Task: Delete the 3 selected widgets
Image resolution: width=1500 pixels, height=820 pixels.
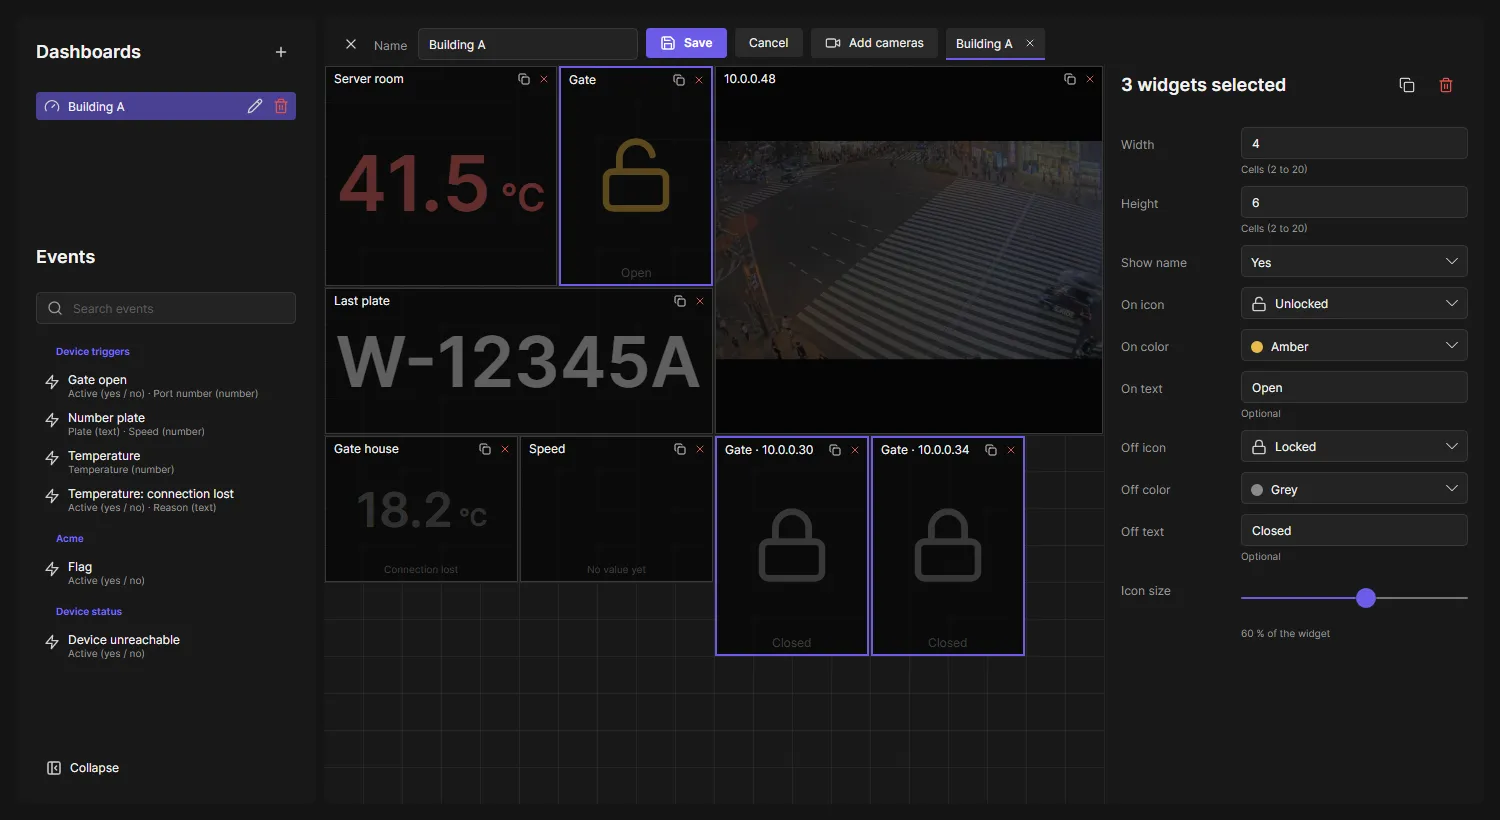Action: click(x=1446, y=85)
